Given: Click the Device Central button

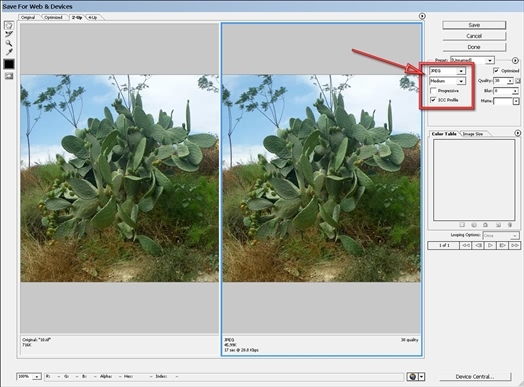Looking at the screenshot, I should (x=475, y=377).
